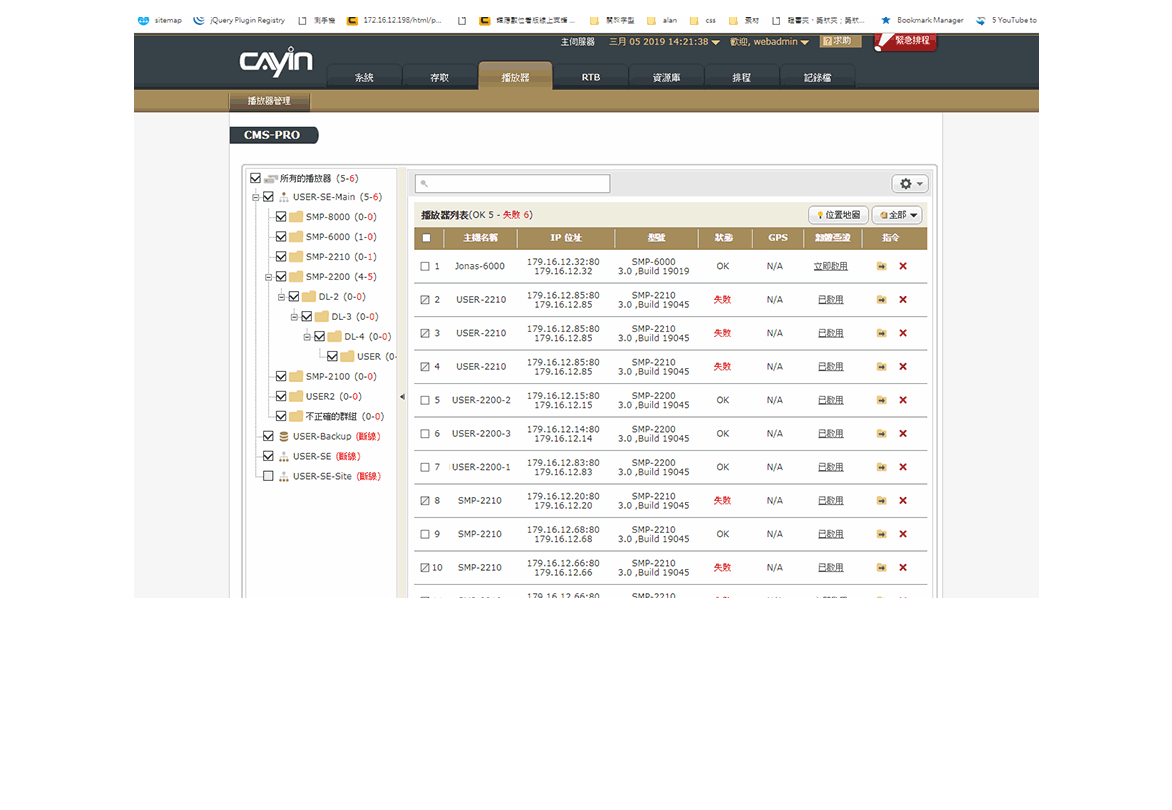Toggle checkbox for SMP-6000 group

coord(281,237)
